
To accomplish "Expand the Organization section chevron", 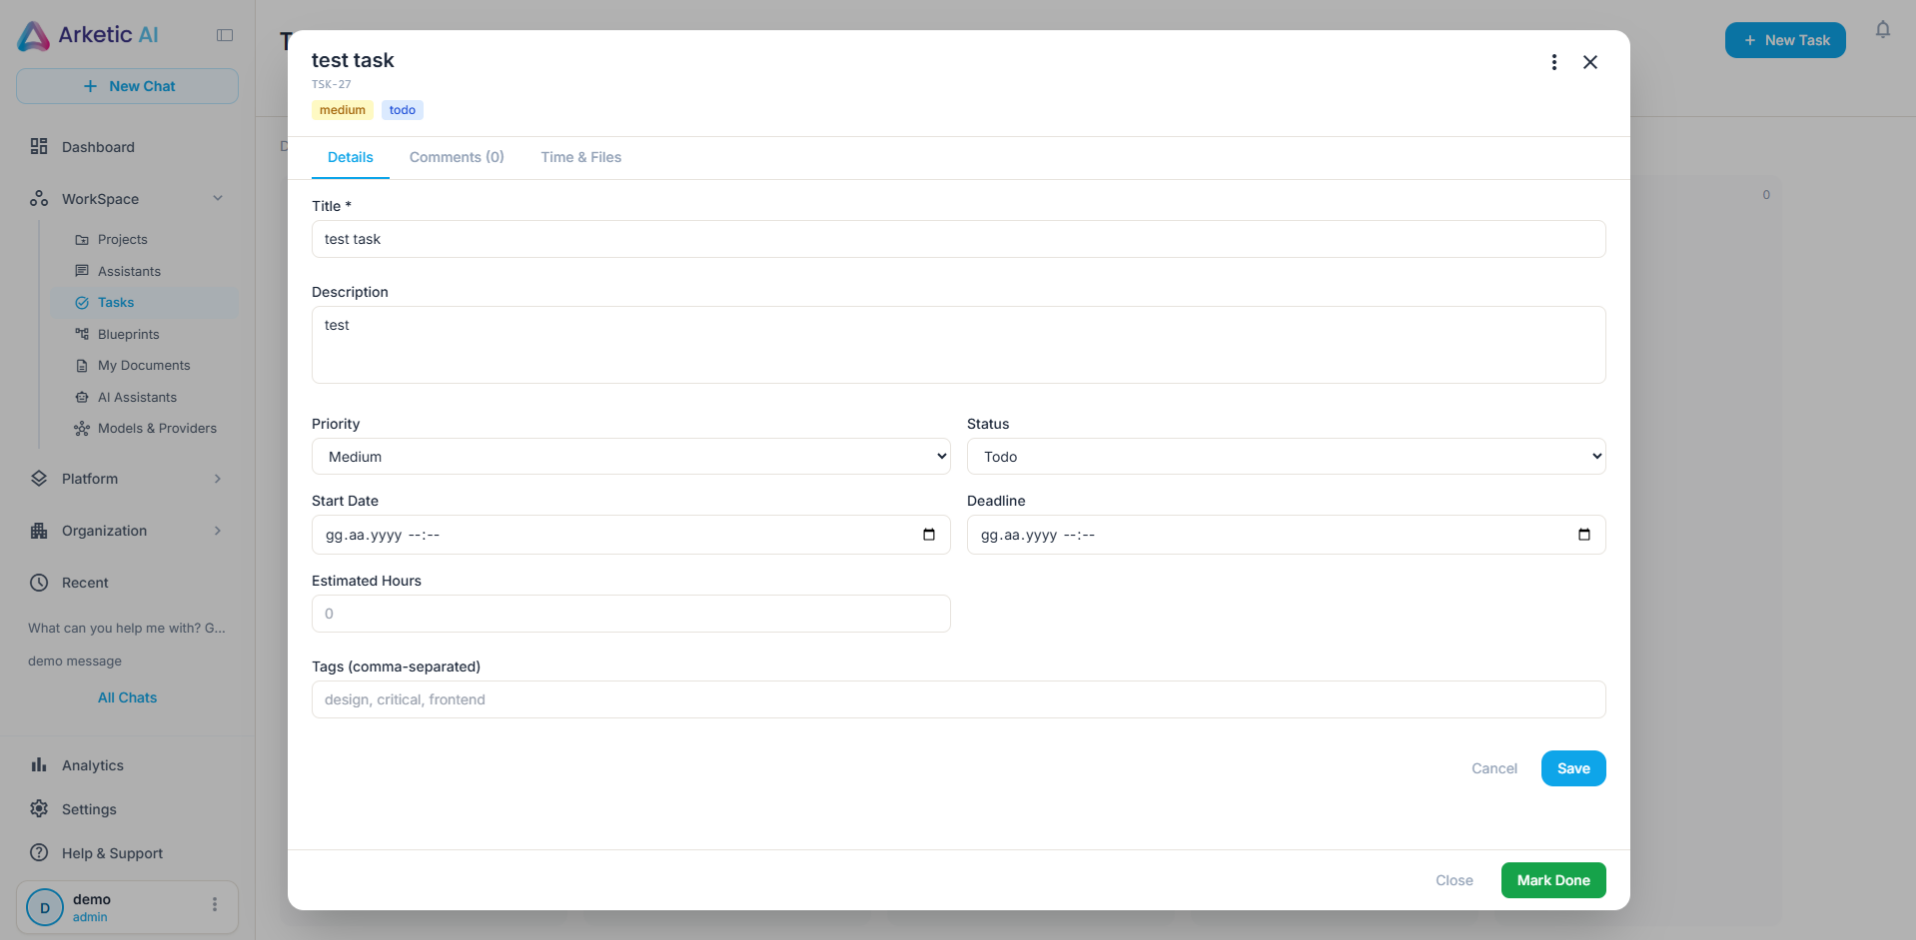I will (x=218, y=531).
